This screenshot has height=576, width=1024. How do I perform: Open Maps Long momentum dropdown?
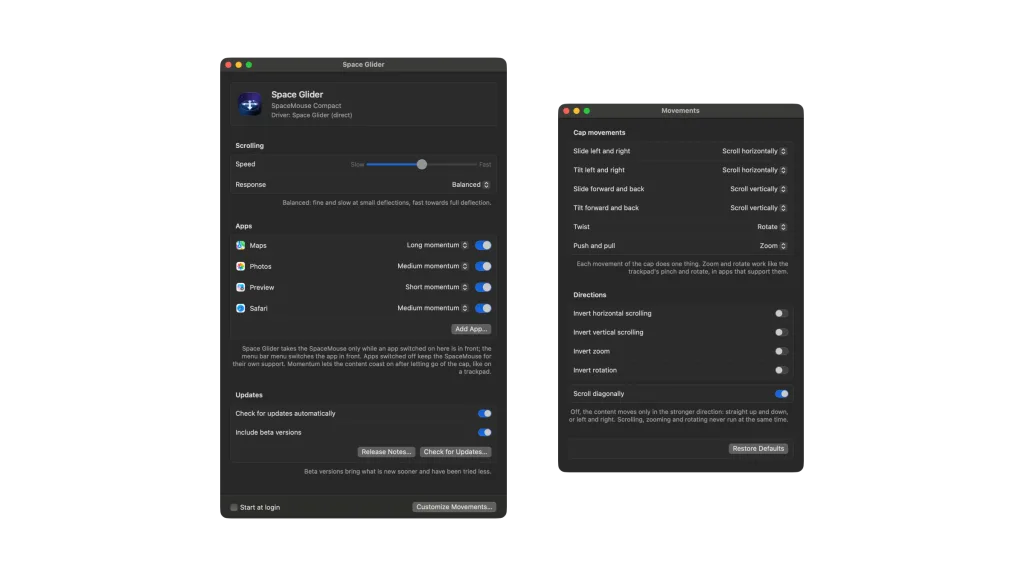pos(438,246)
